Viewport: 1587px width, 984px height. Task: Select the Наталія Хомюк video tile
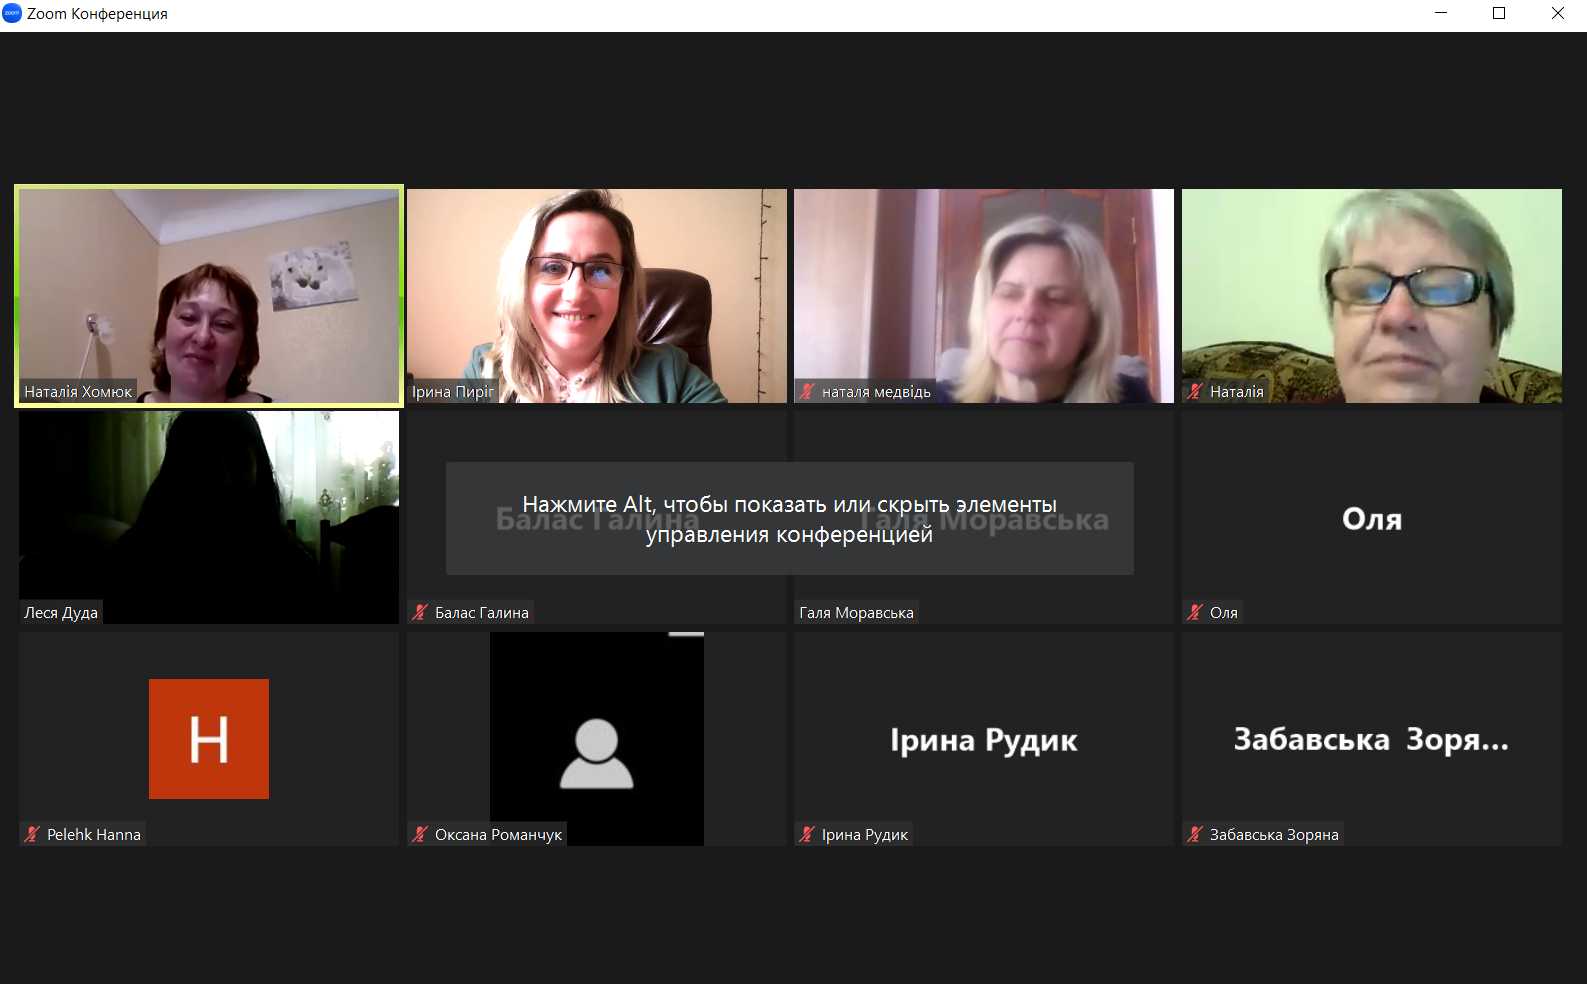[209, 296]
